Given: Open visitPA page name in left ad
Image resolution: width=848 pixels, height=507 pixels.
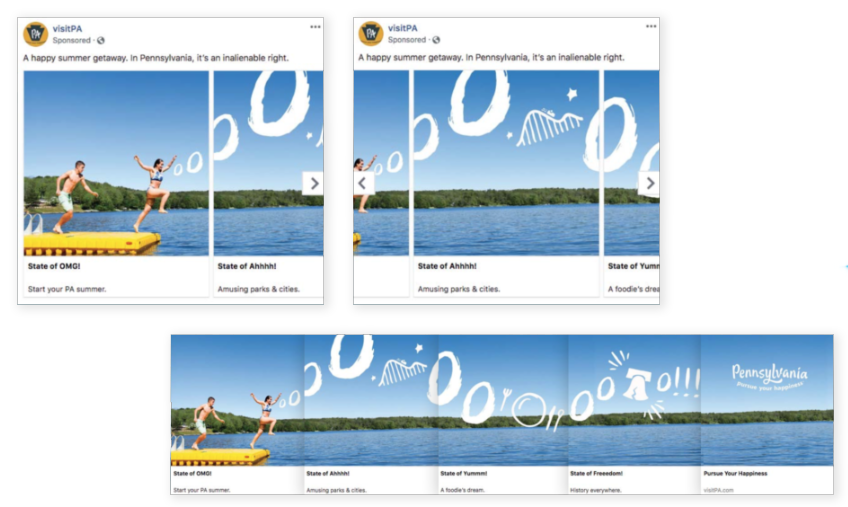Looking at the screenshot, I should pyautogui.click(x=67, y=29).
